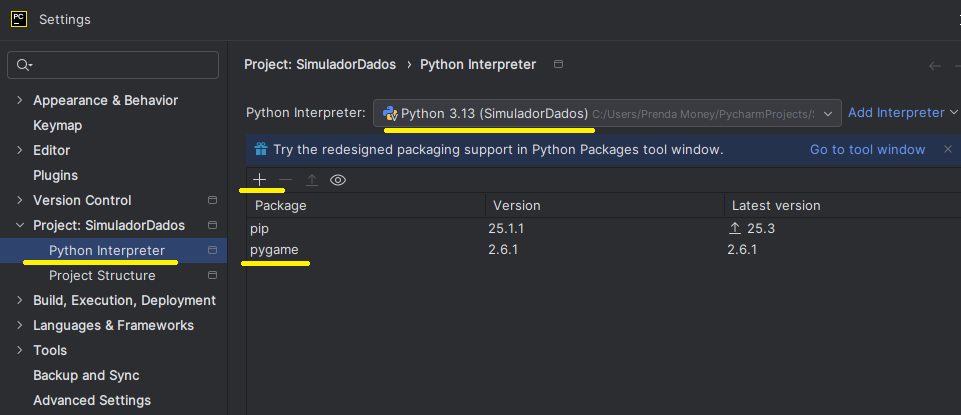Click the Python Interpreter breadcrumb title
Viewport: 961px width, 415px height.
478,64
